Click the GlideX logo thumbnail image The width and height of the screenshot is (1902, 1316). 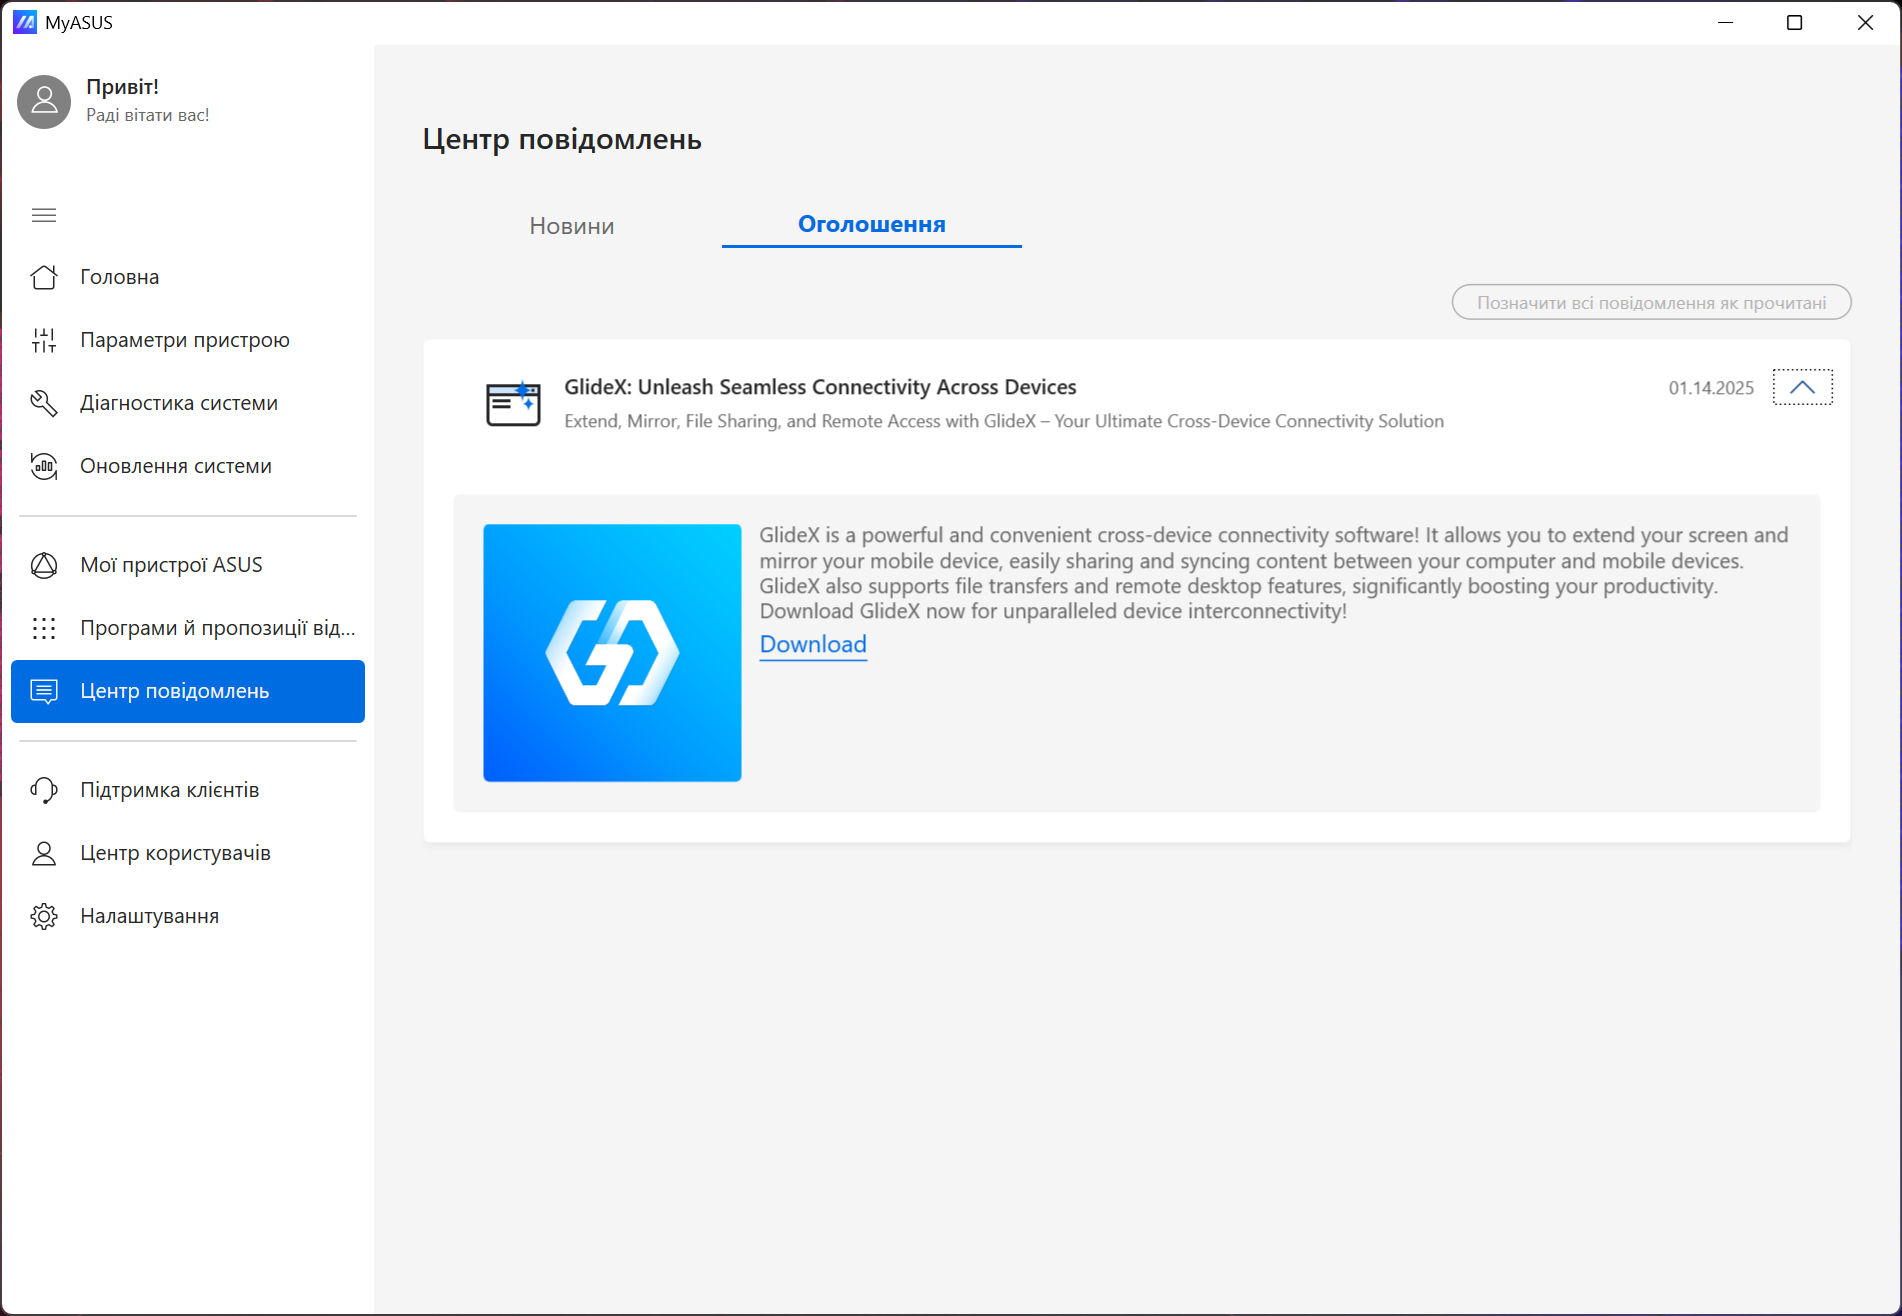(612, 653)
